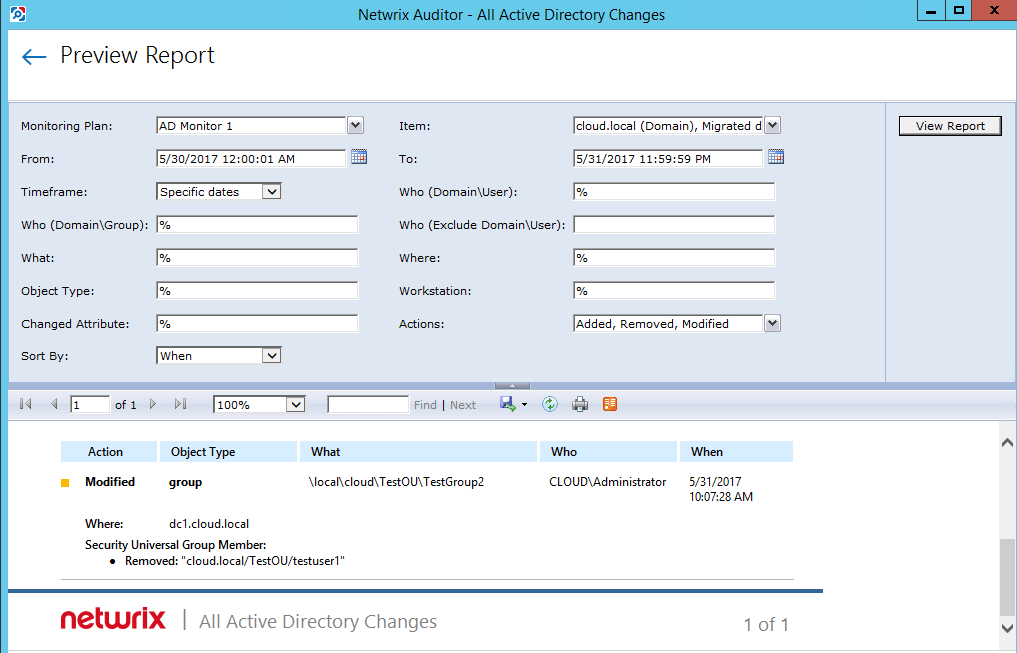
Task: Collapse the parameters pane using splitter arrow
Action: tap(512, 385)
